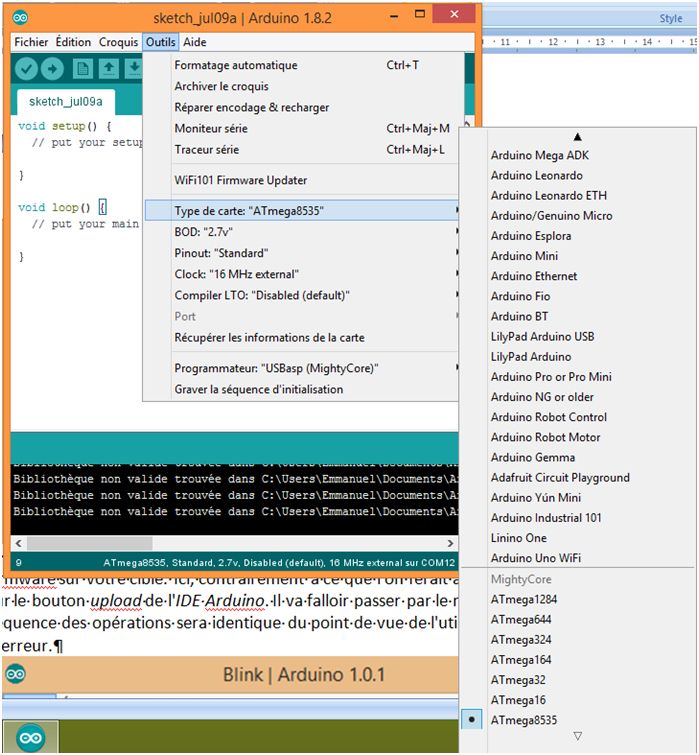Select Arduino Esplora board
Screen dimensions: 699x755
[578, 236]
